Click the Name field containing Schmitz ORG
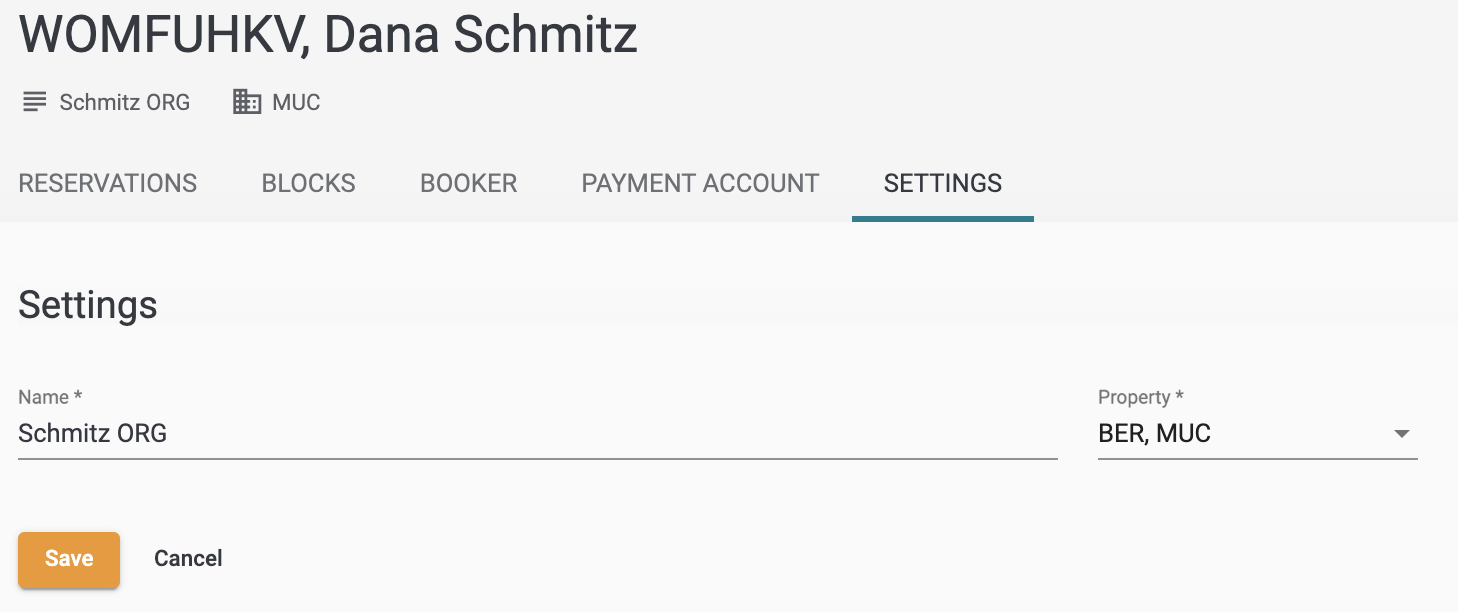The height and width of the screenshot is (612, 1458). [x=538, y=434]
